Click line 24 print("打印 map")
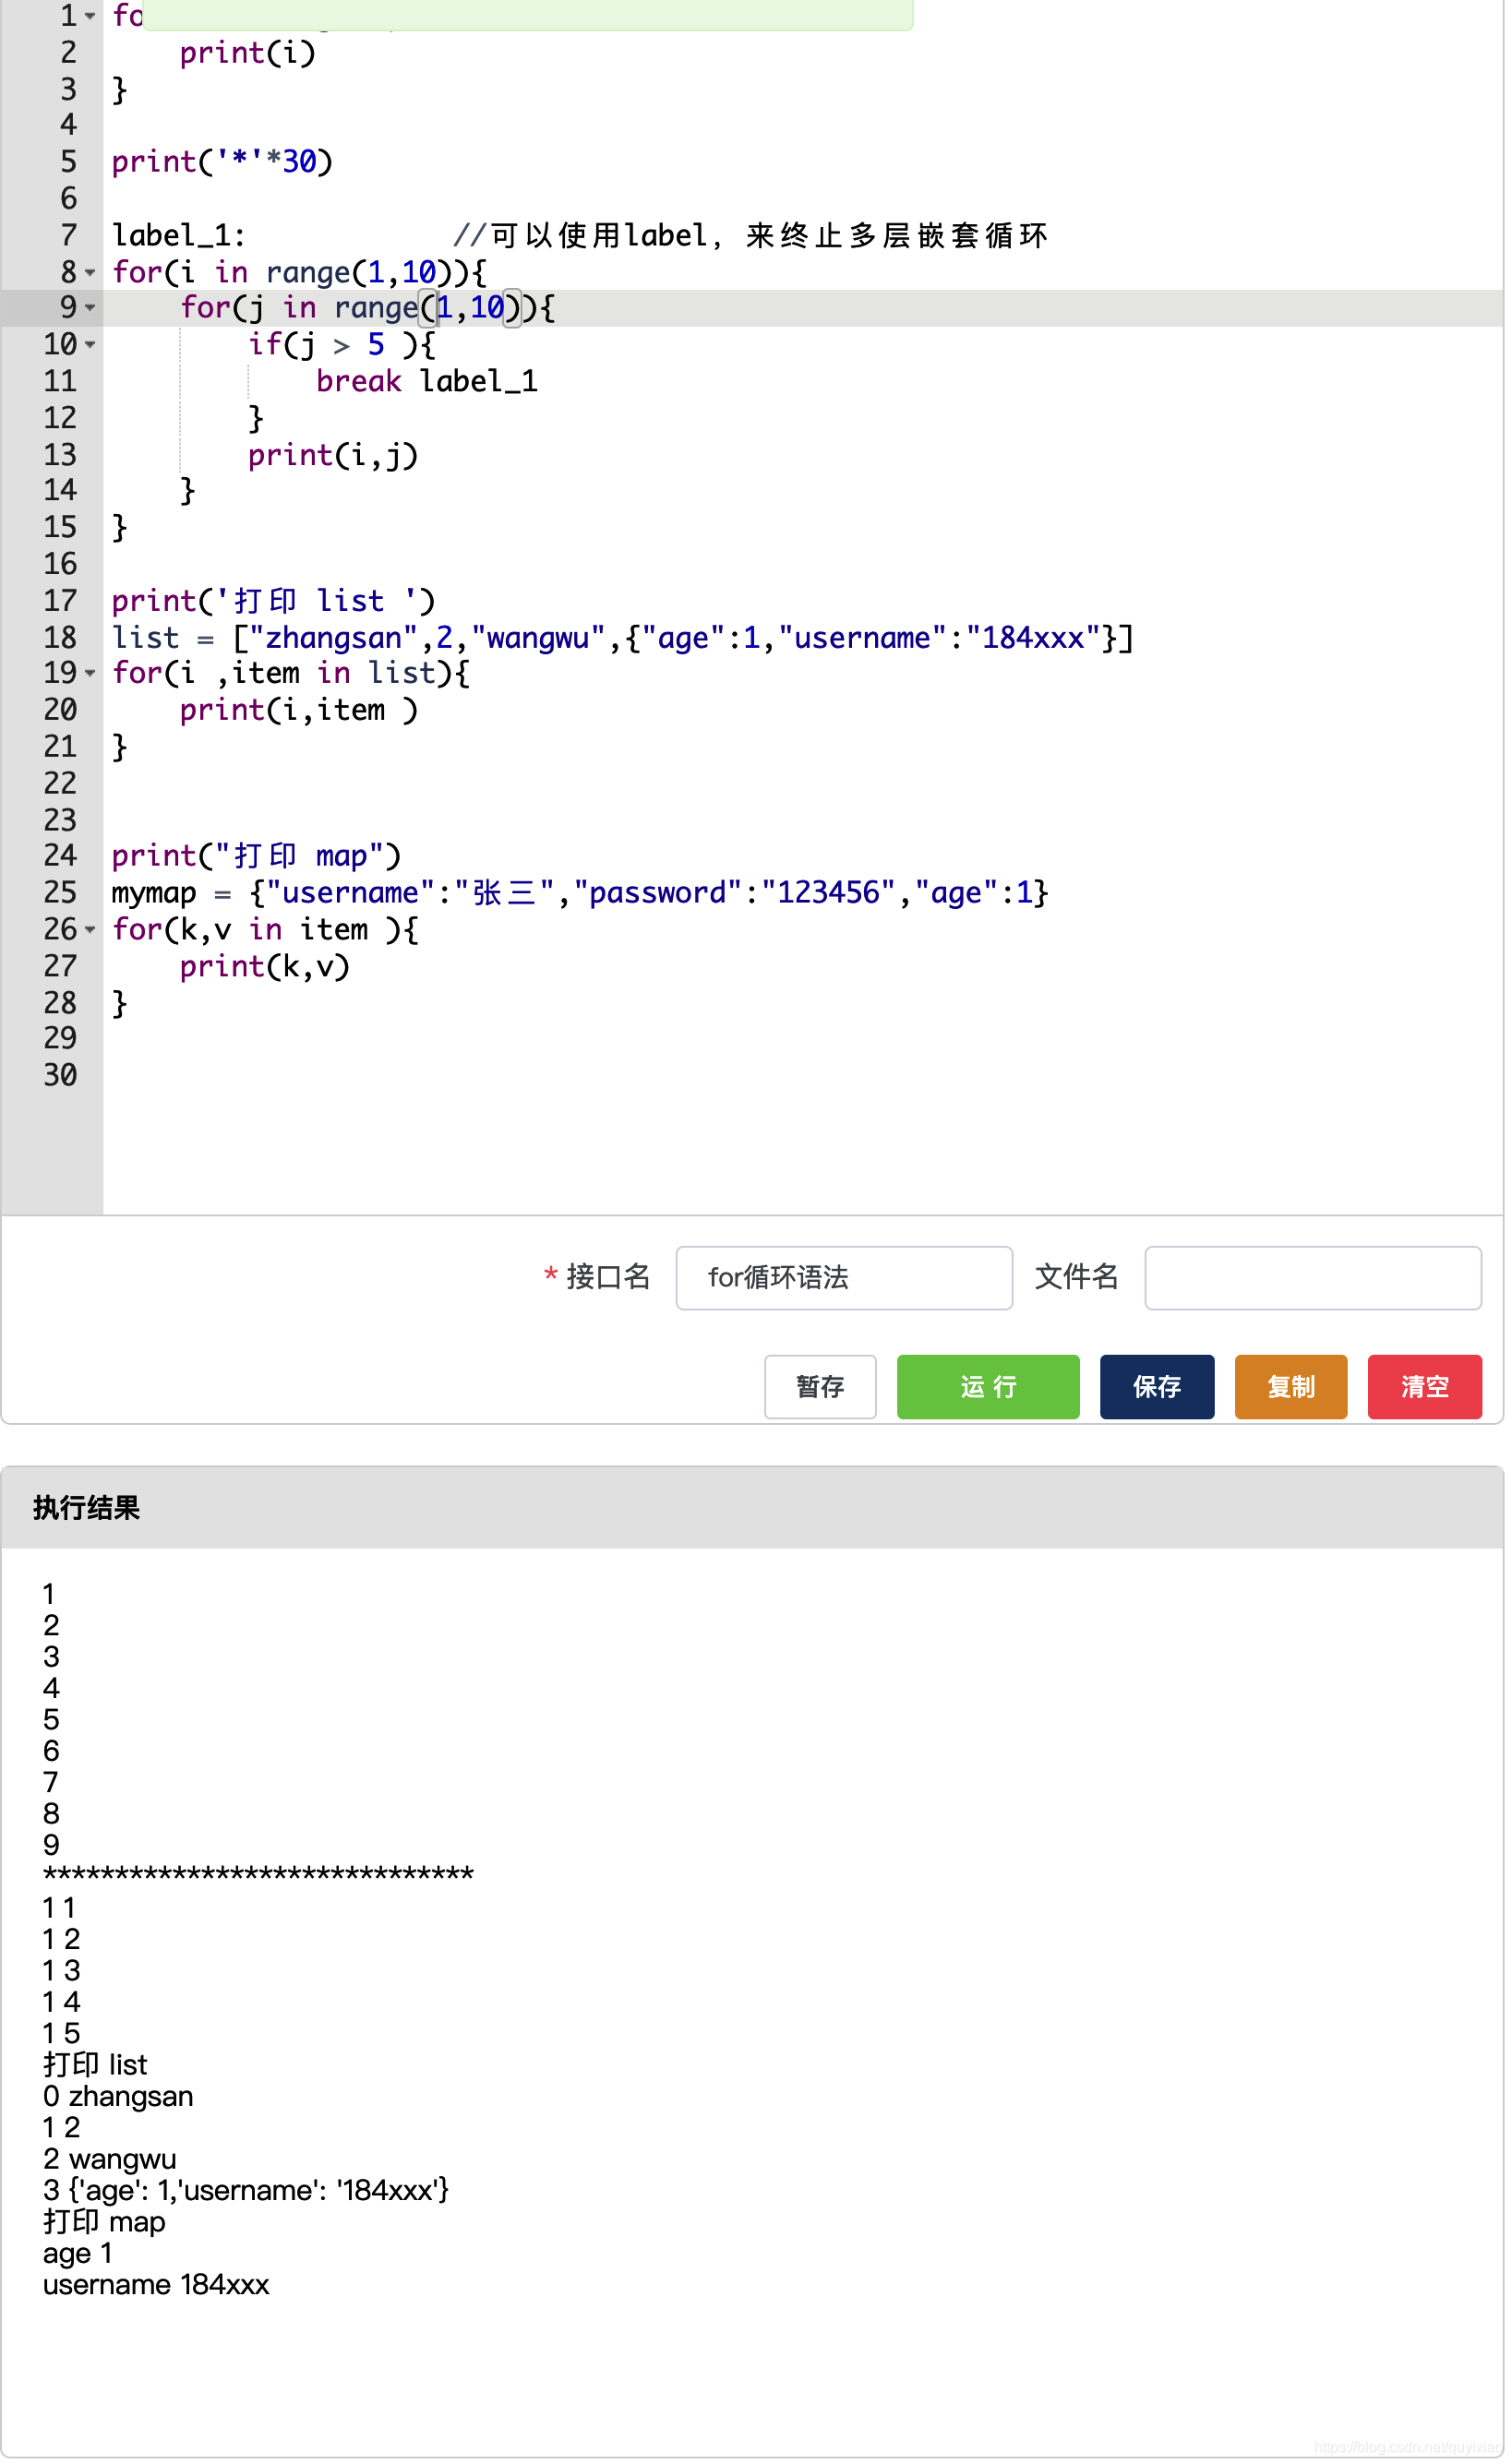 (x=256, y=858)
